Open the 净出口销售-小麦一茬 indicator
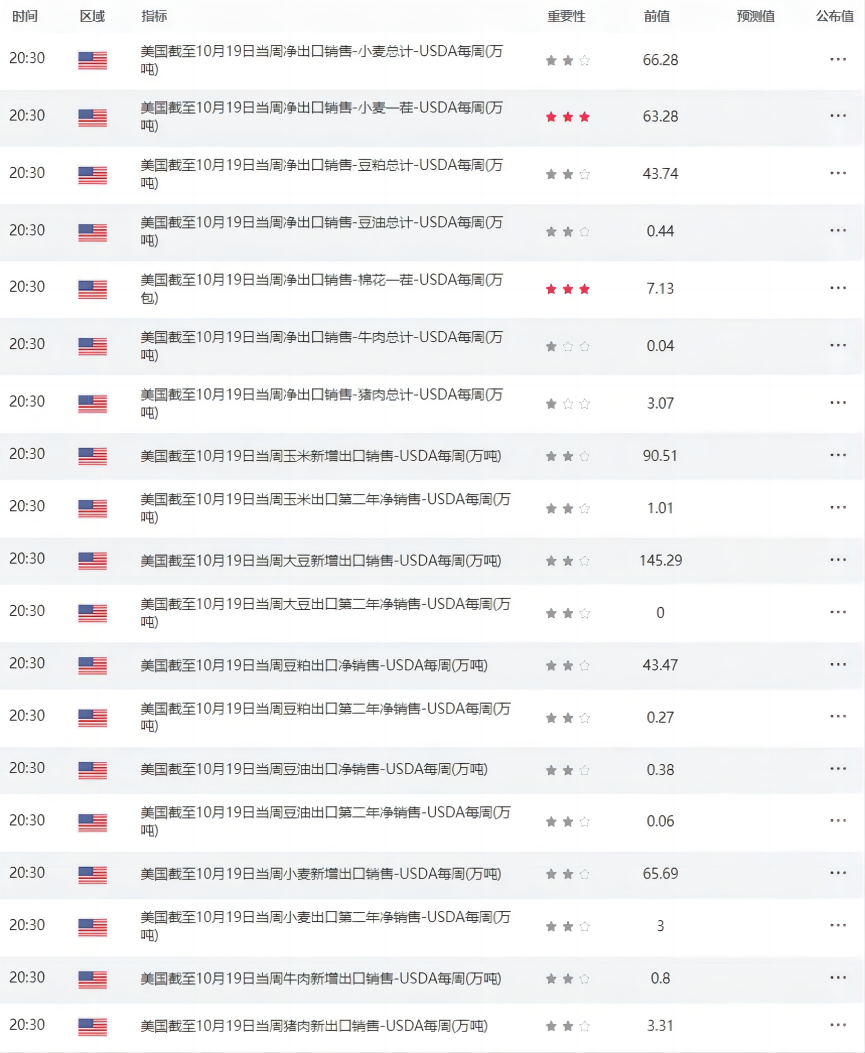 point(322,116)
